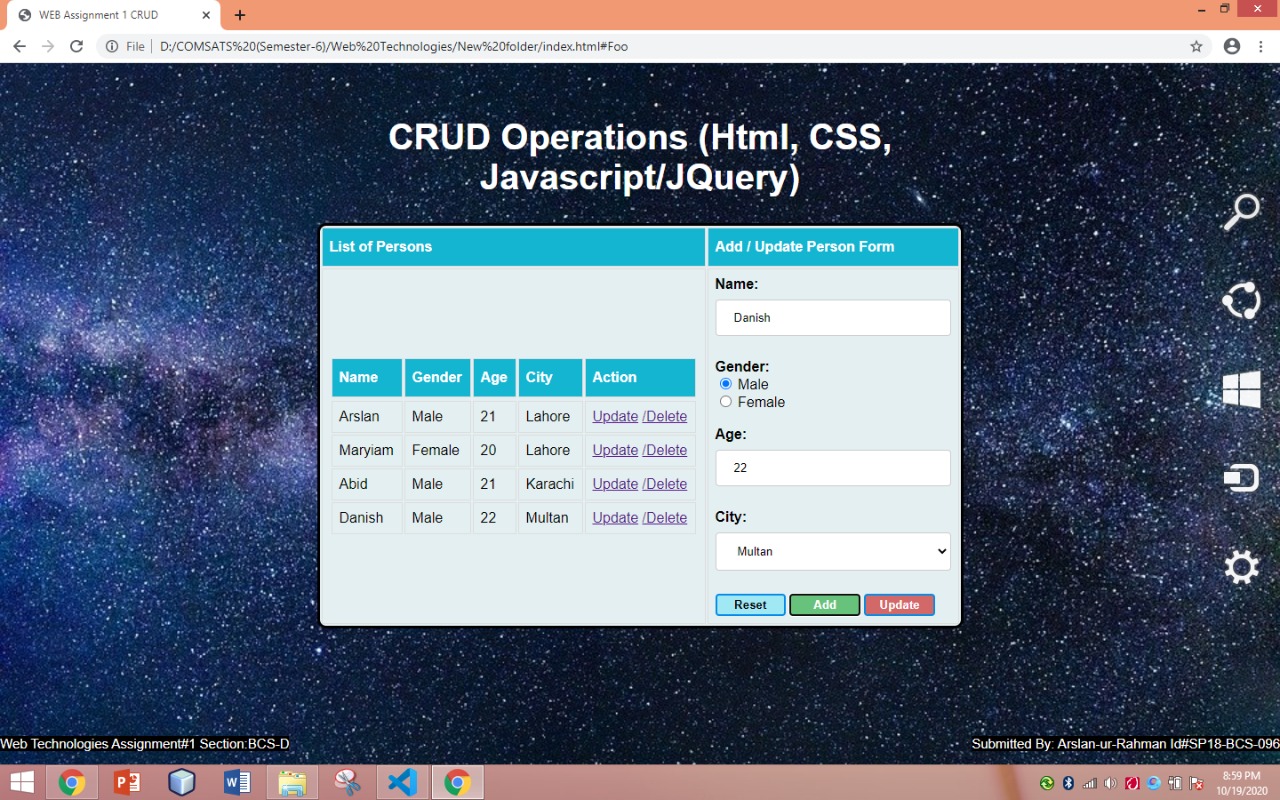Image resolution: width=1280 pixels, height=800 pixels.
Task: Click the Start charm Windows logo
Action: (x=1241, y=389)
